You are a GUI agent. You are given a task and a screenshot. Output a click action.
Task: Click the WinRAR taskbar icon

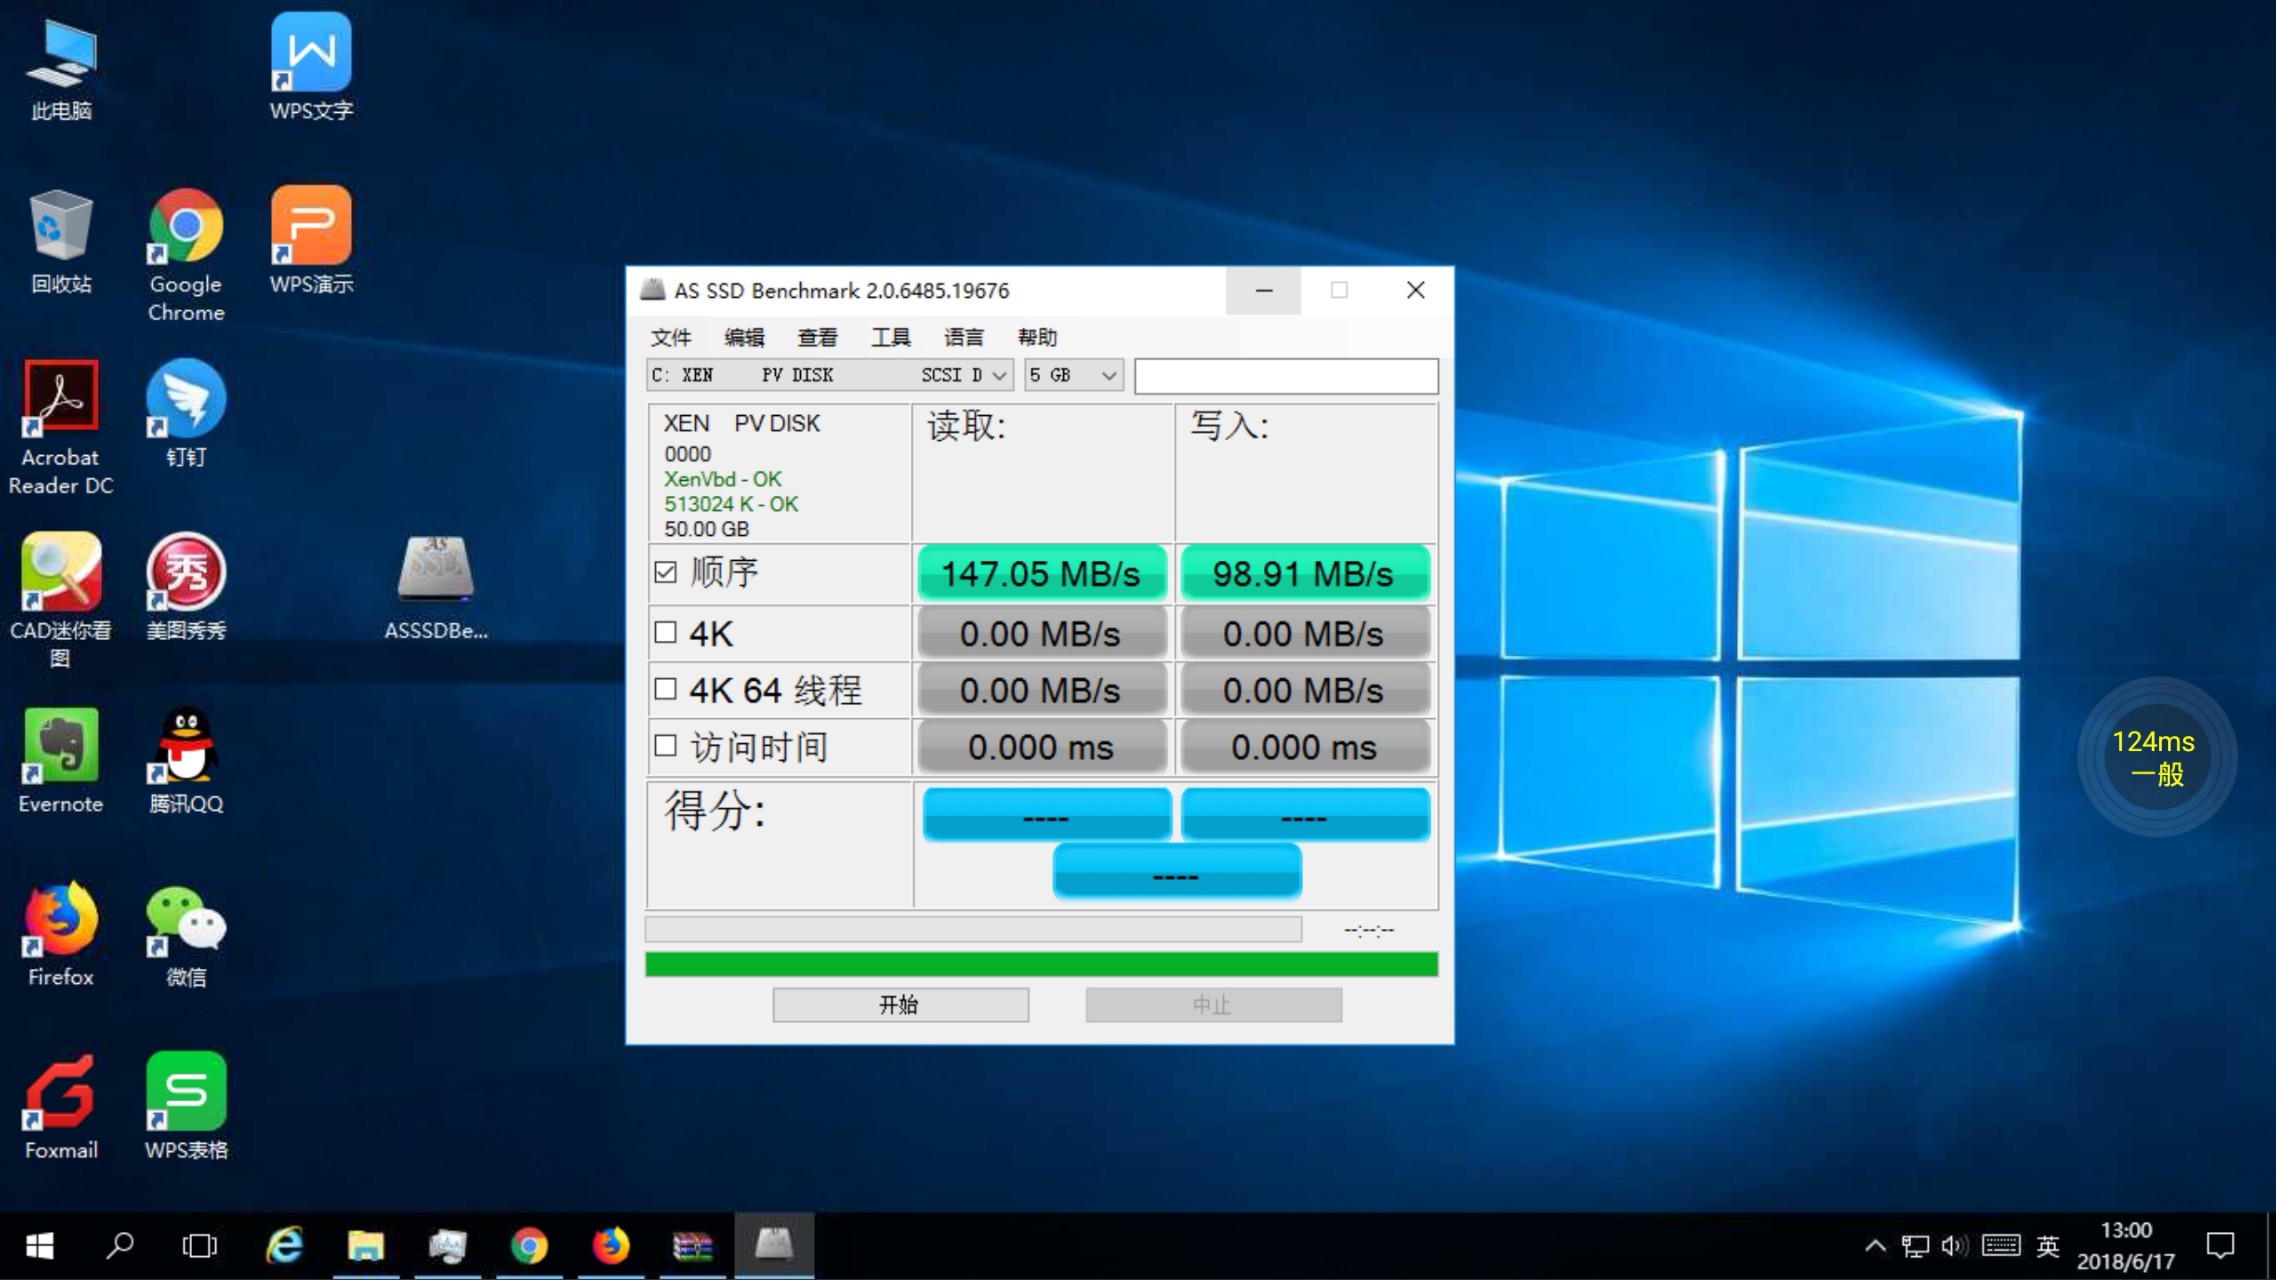pyautogui.click(x=692, y=1246)
